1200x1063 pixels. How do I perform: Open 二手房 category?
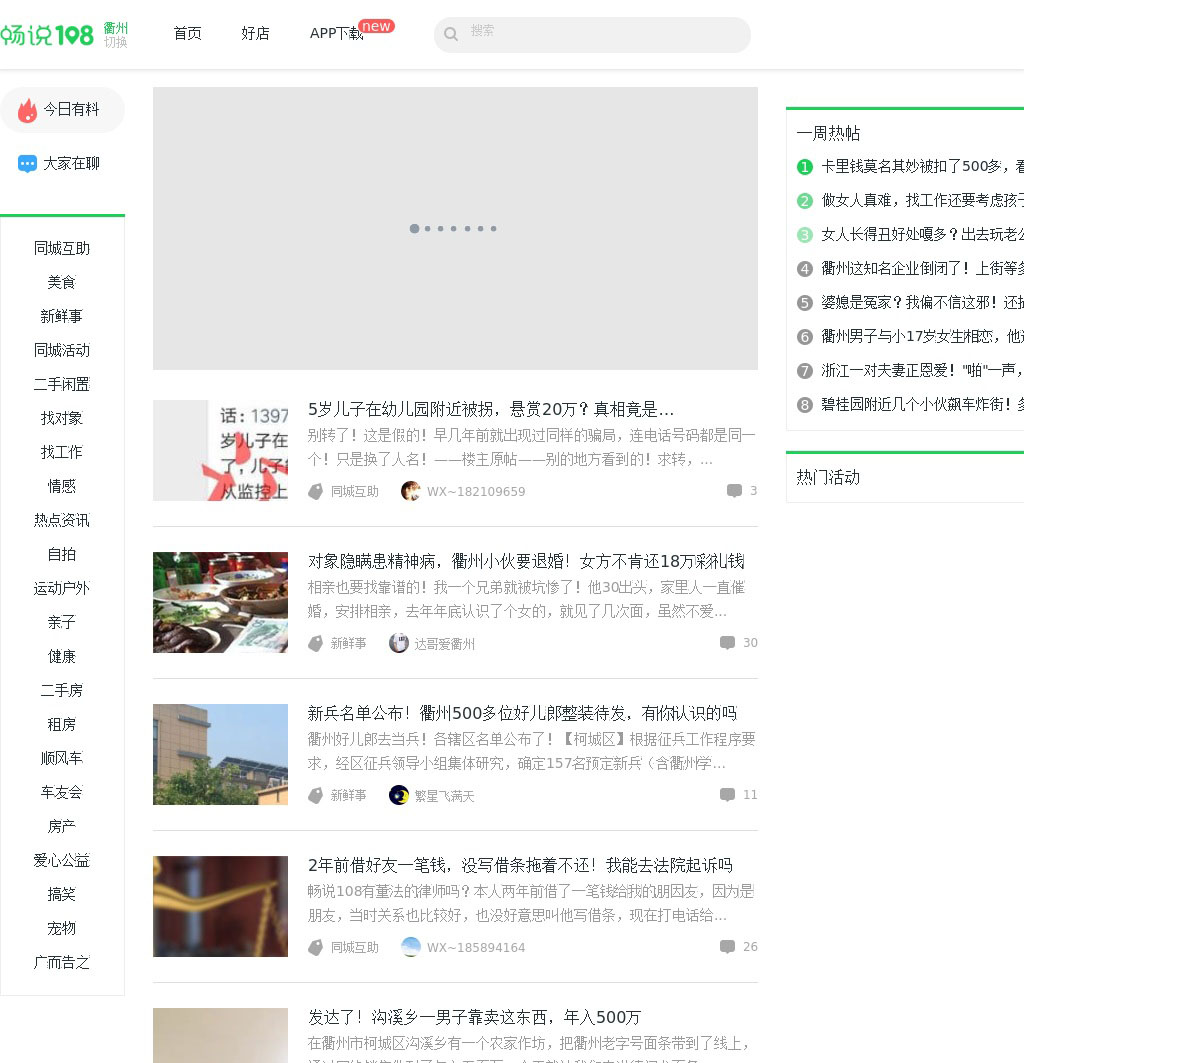[62, 690]
